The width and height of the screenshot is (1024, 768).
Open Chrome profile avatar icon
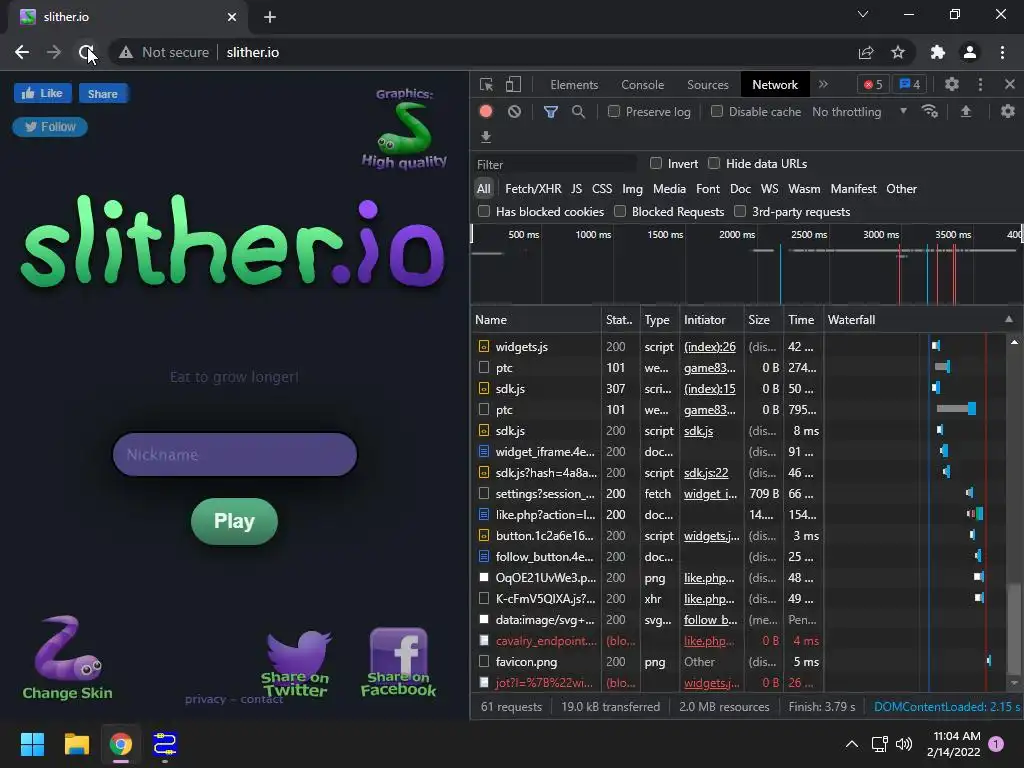(x=970, y=52)
